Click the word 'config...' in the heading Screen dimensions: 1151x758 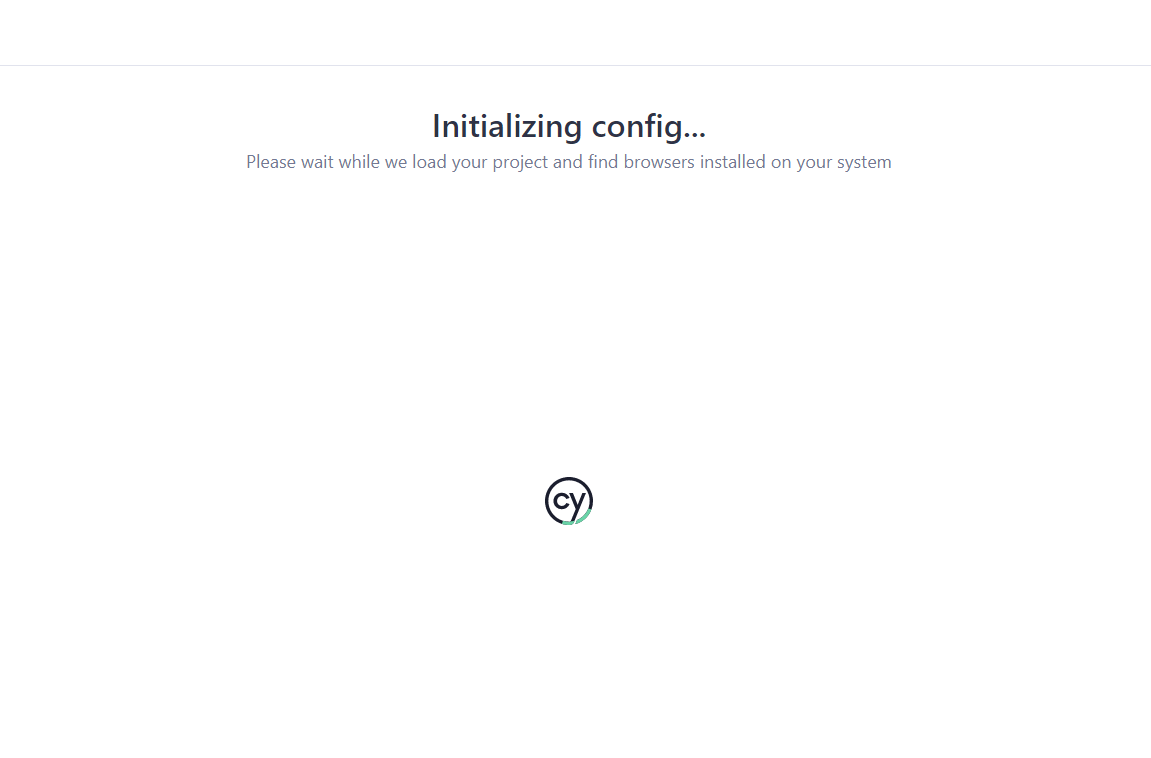click(x=649, y=127)
